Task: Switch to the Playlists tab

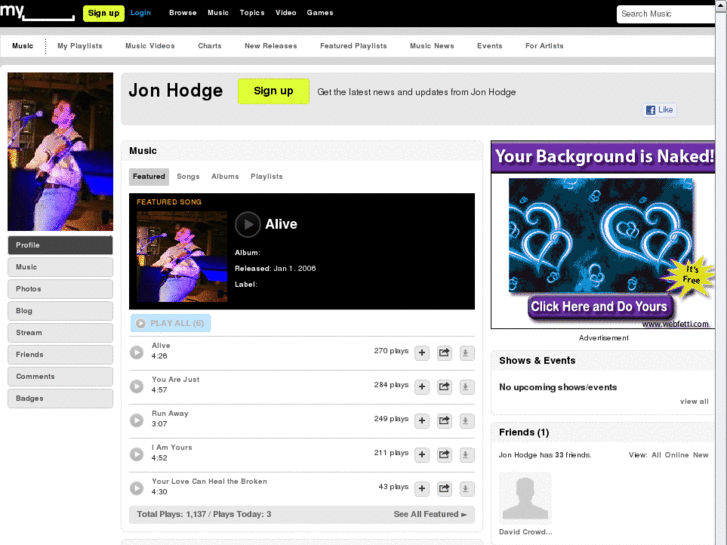Action: (x=267, y=177)
